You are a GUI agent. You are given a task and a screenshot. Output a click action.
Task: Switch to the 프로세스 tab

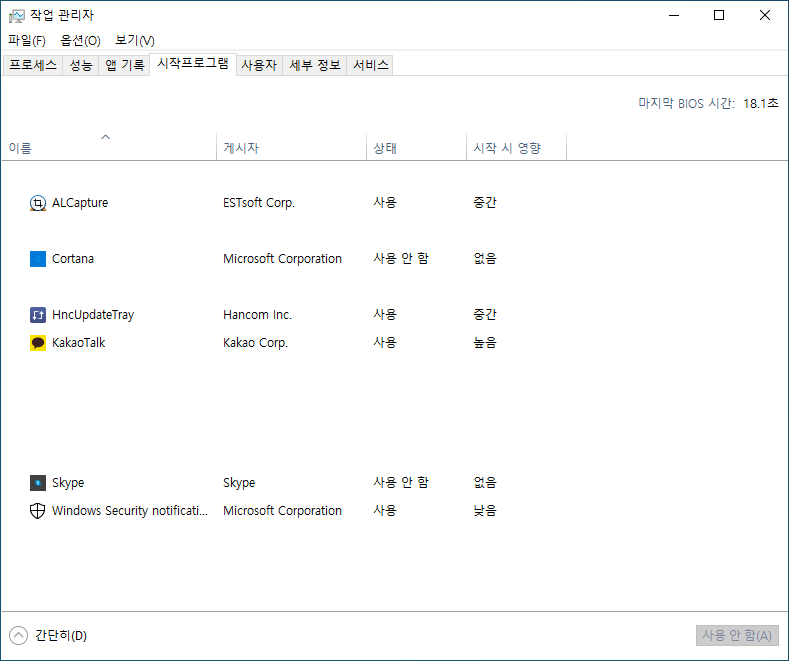33,65
